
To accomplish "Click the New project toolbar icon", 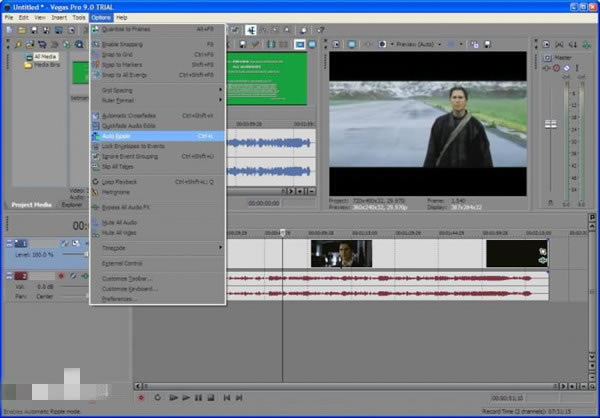I will tap(9, 30).
